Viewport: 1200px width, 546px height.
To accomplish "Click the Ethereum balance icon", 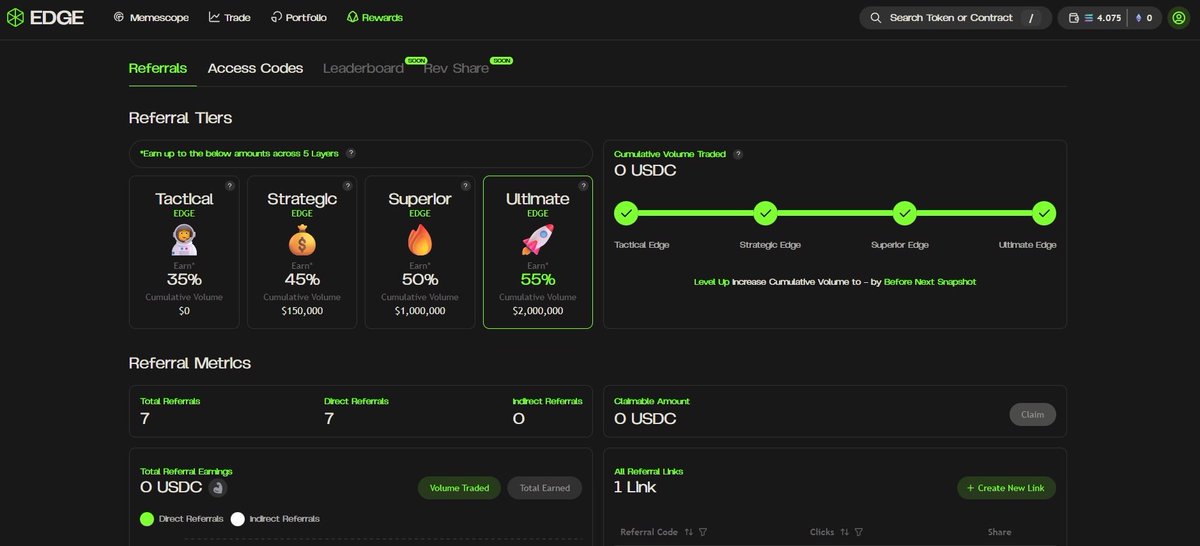I will 1137,18.
